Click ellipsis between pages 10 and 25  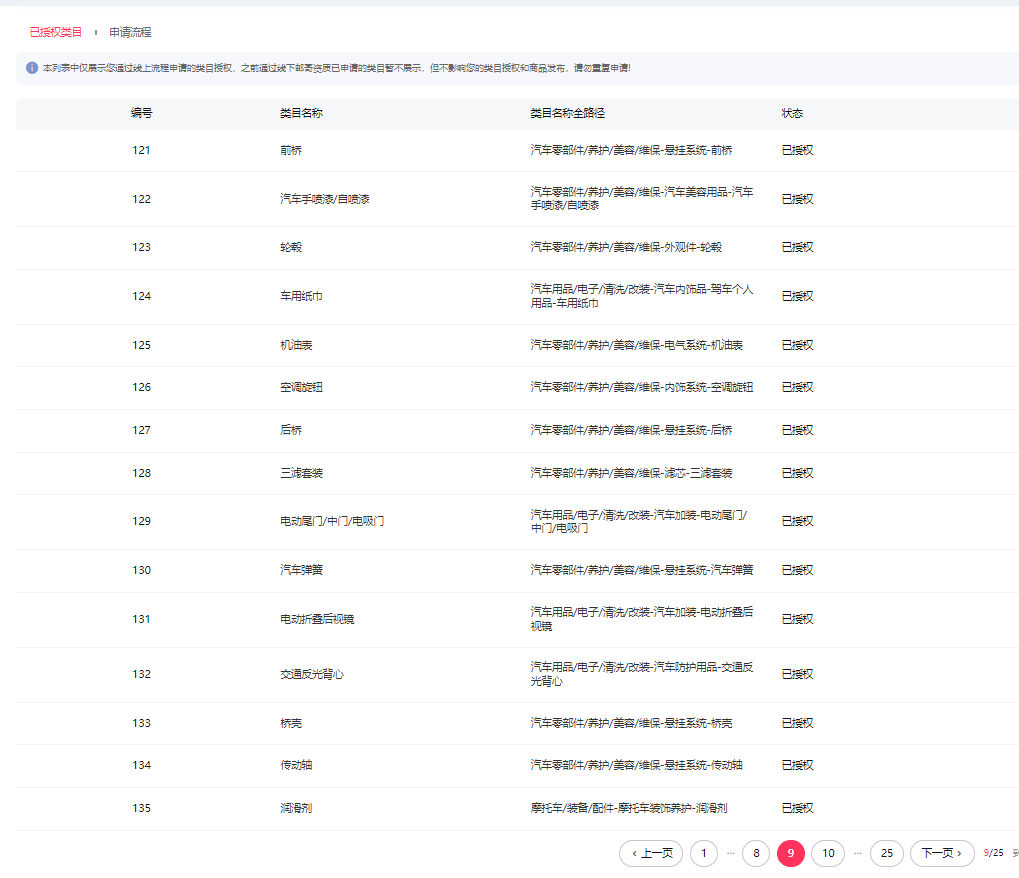click(858, 853)
